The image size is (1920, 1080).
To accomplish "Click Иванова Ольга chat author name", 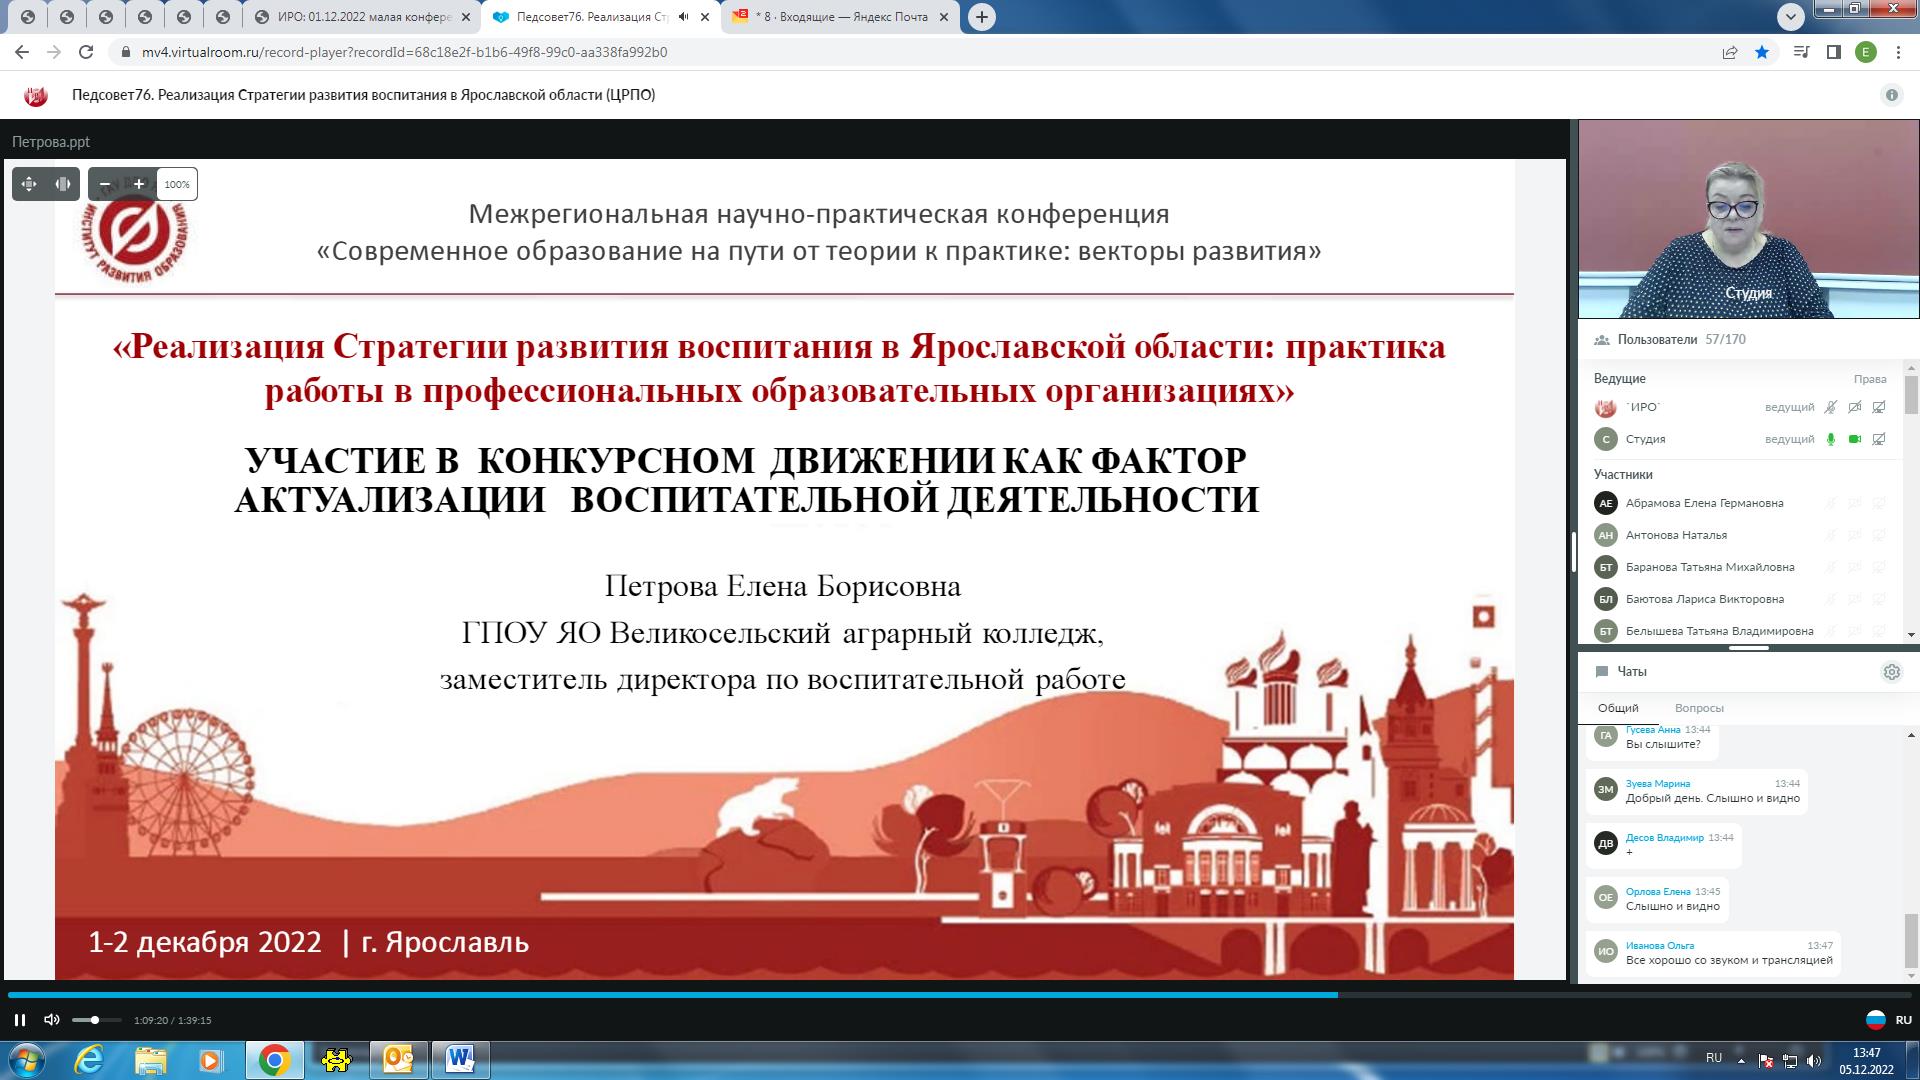I will point(1660,946).
